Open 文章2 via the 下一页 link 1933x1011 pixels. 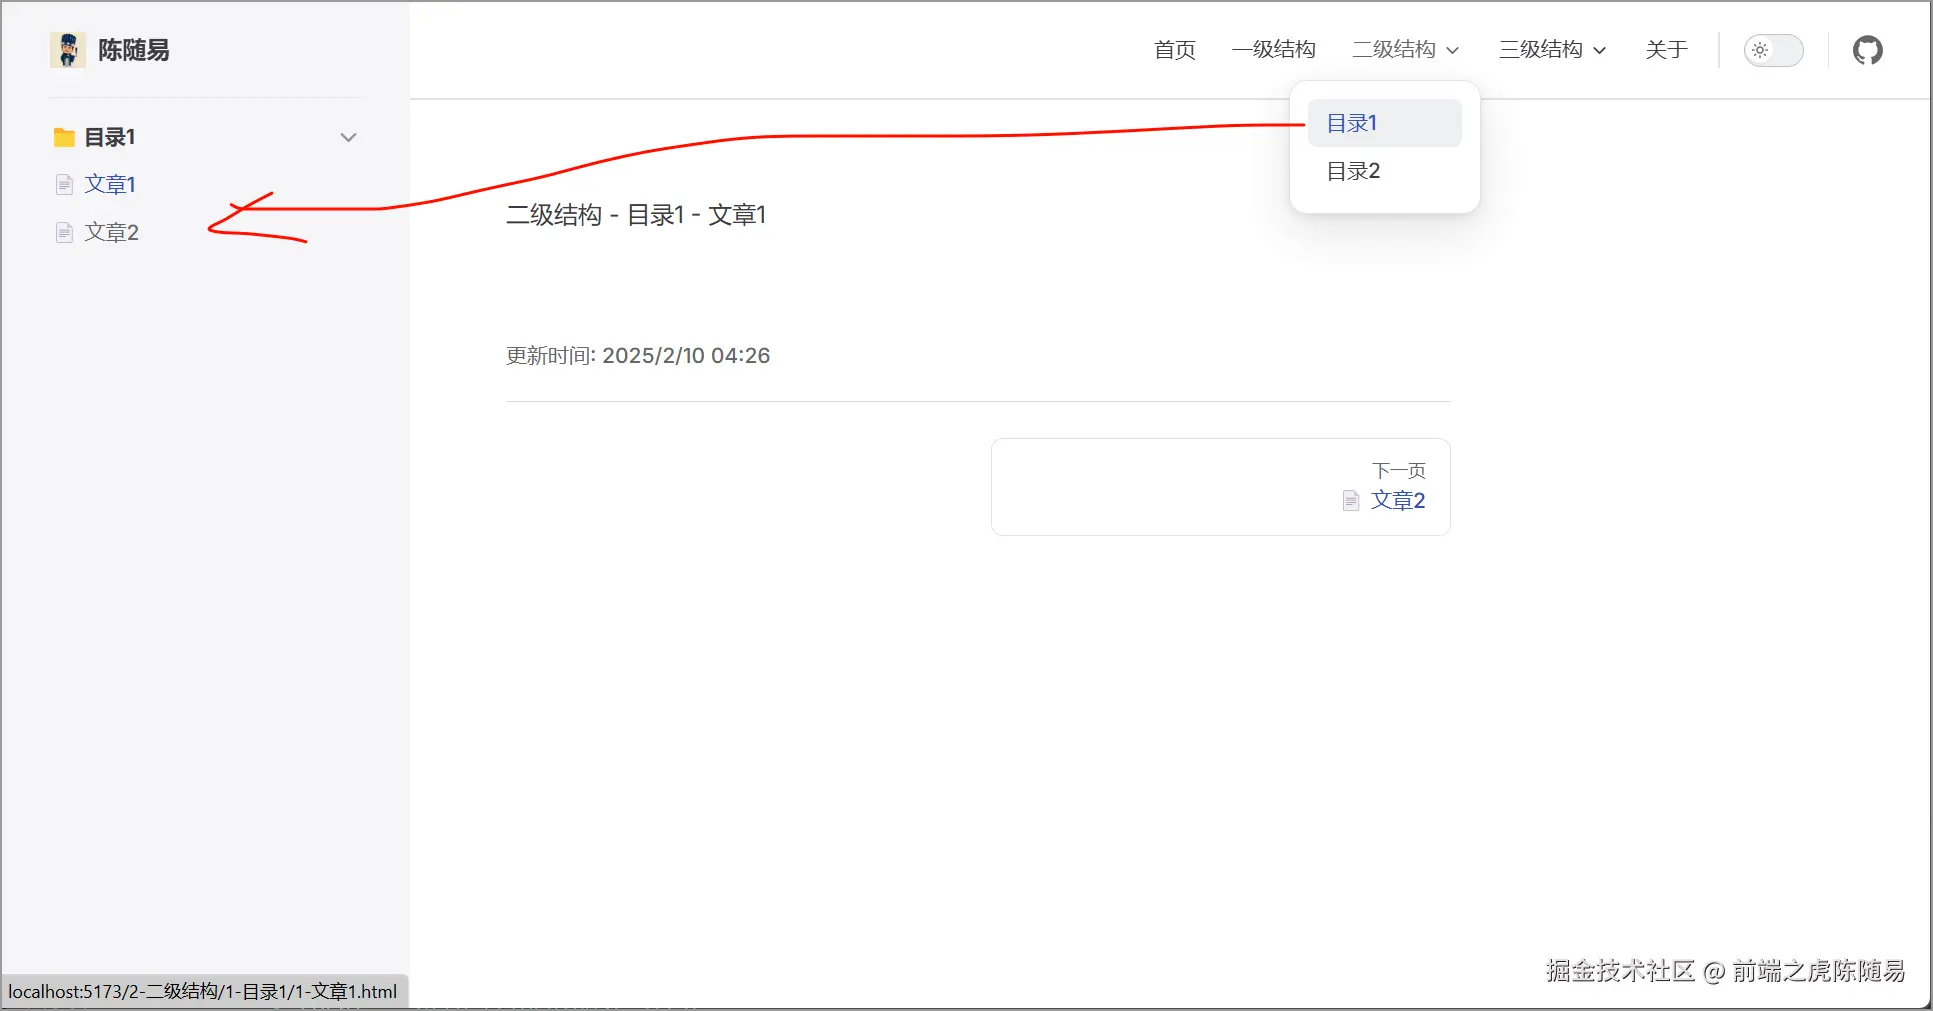tap(1397, 500)
